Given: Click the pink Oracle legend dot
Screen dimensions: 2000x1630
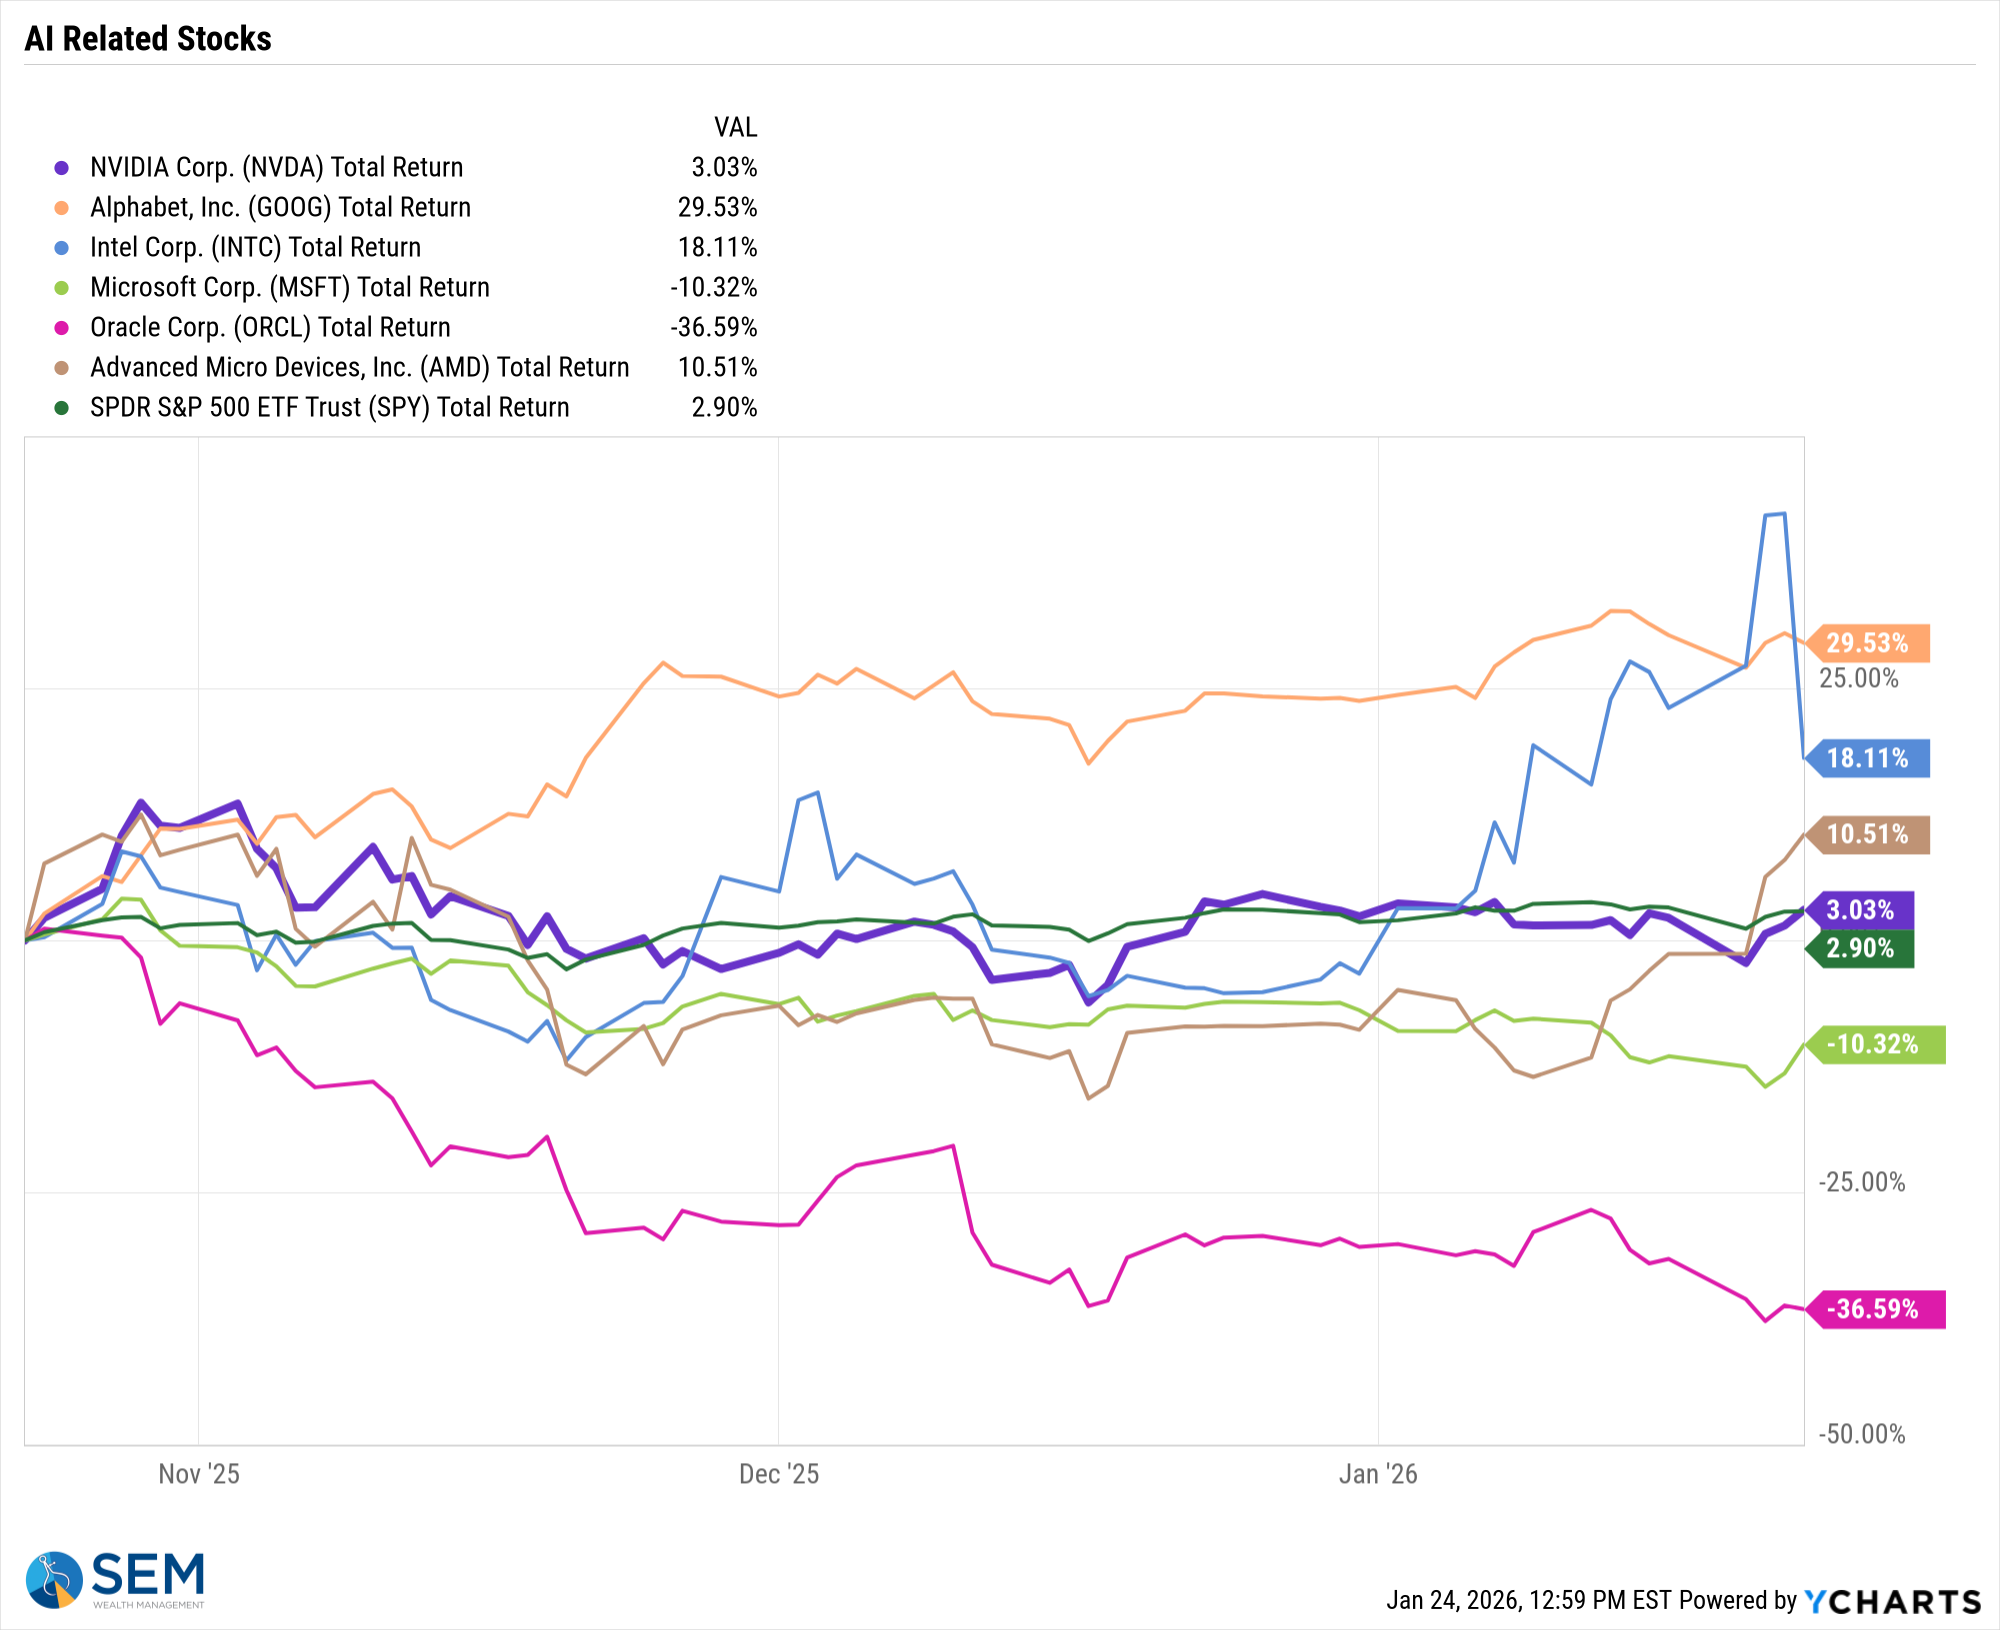Looking at the screenshot, I should 62,328.
